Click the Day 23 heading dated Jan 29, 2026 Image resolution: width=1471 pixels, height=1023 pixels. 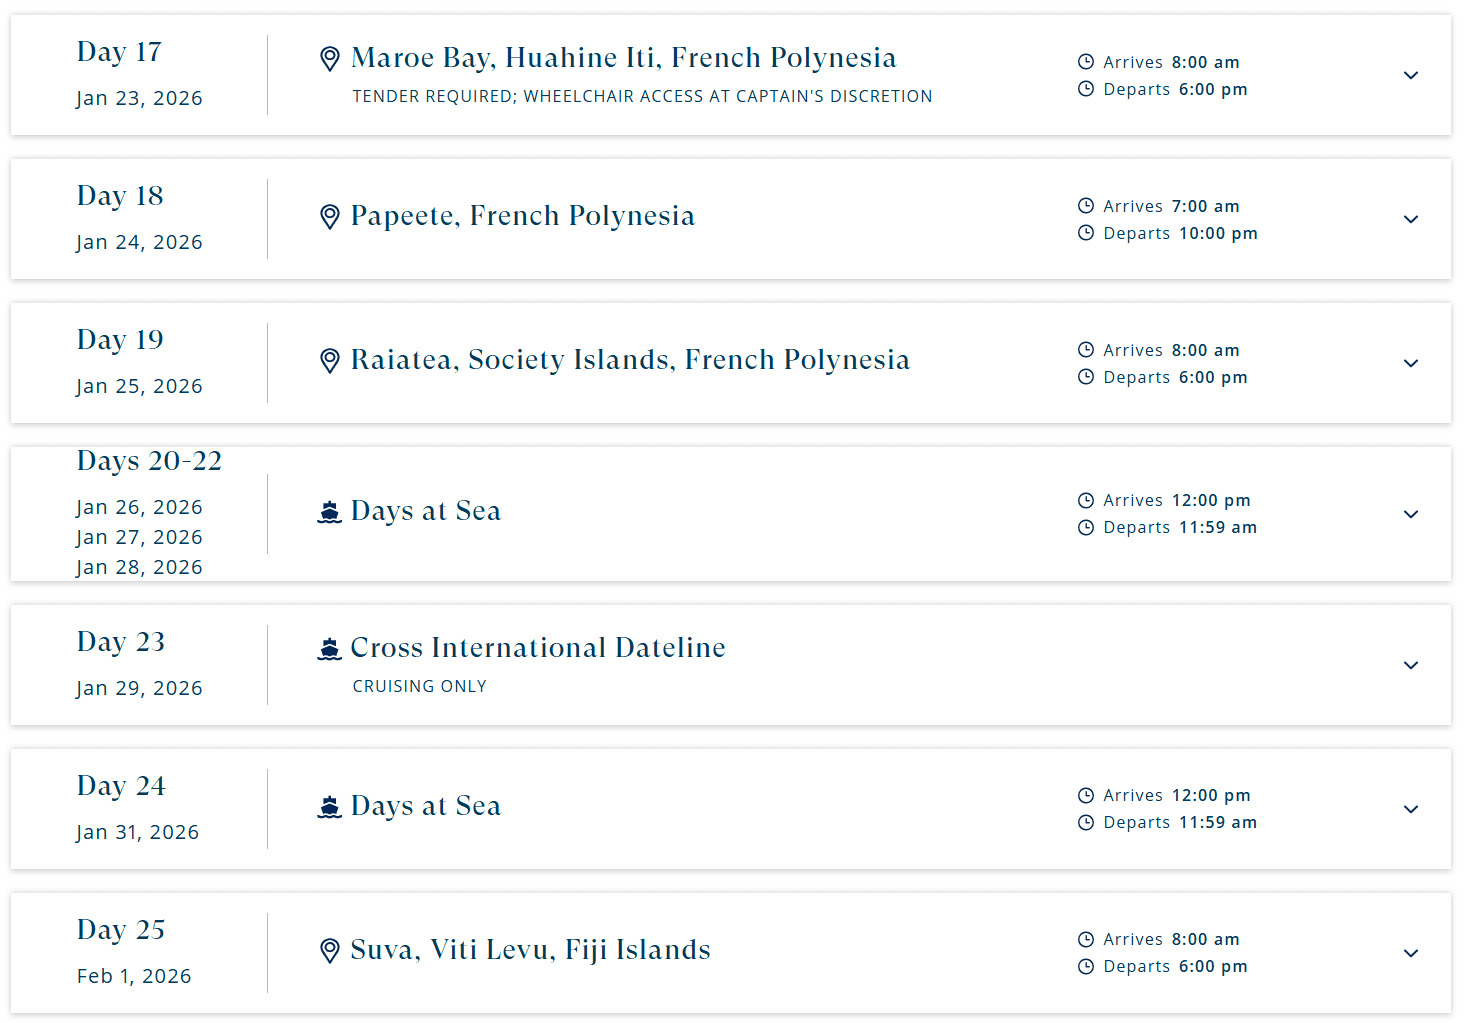[121, 642]
